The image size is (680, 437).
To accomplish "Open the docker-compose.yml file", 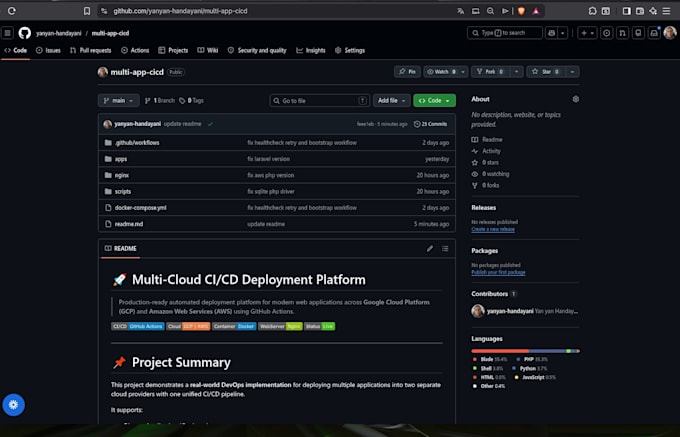I will [x=141, y=208].
